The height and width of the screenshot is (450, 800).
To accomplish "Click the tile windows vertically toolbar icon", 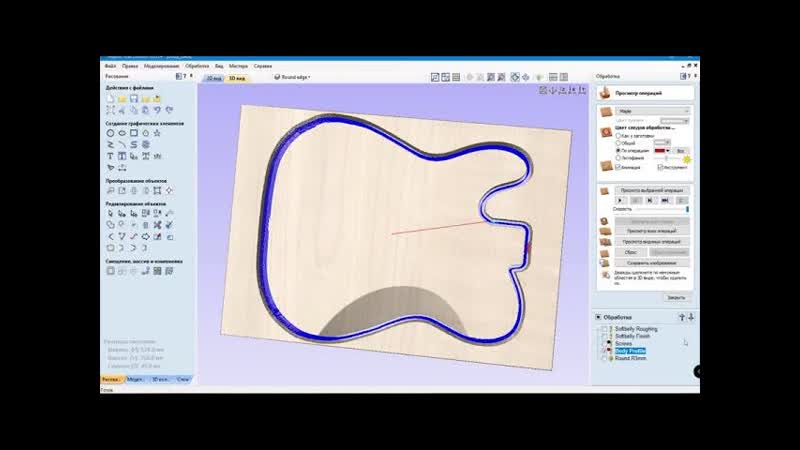I will click(x=564, y=77).
